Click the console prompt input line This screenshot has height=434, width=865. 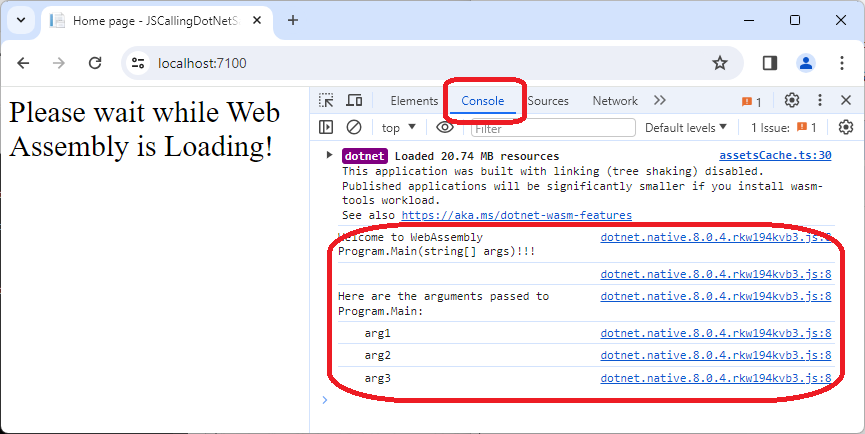(579, 400)
